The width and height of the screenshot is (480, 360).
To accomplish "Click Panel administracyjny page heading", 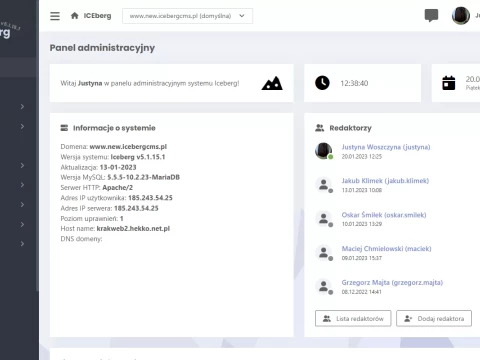I will coord(102,48).
